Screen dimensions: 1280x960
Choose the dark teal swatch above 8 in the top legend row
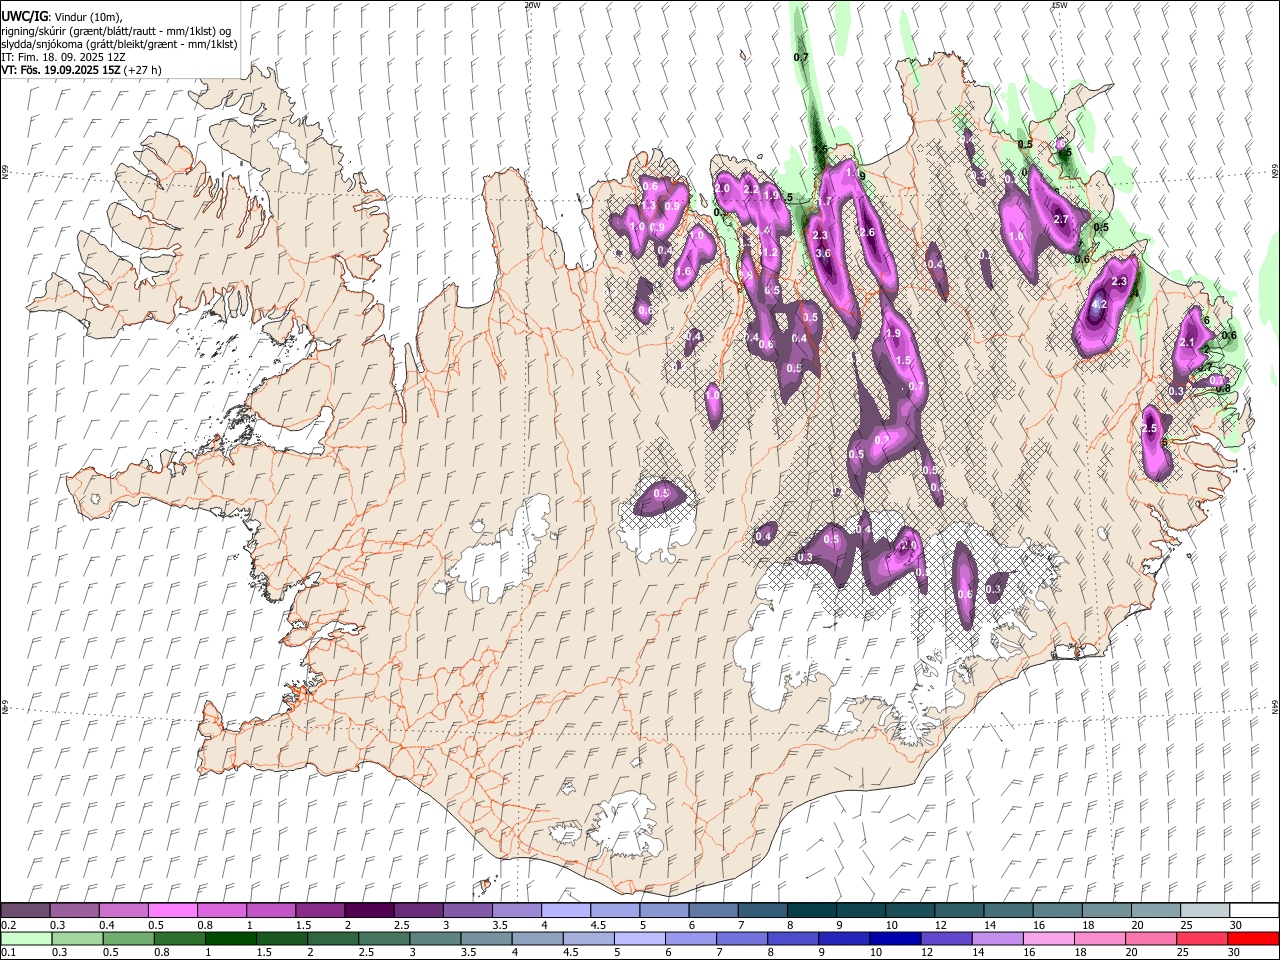[811, 911]
